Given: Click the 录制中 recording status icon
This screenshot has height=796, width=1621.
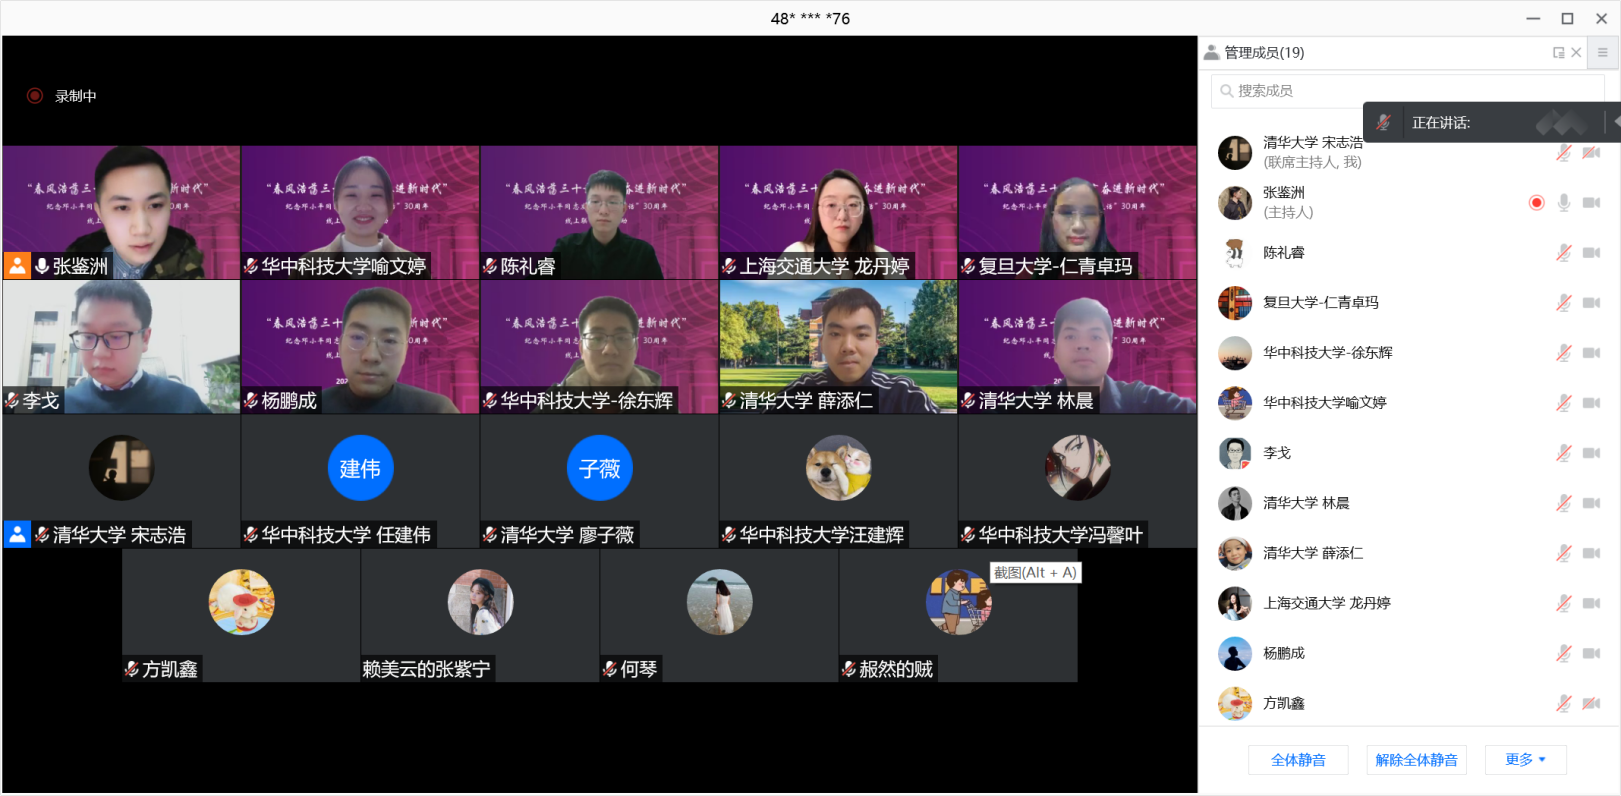Looking at the screenshot, I should (x=35, y=96).
